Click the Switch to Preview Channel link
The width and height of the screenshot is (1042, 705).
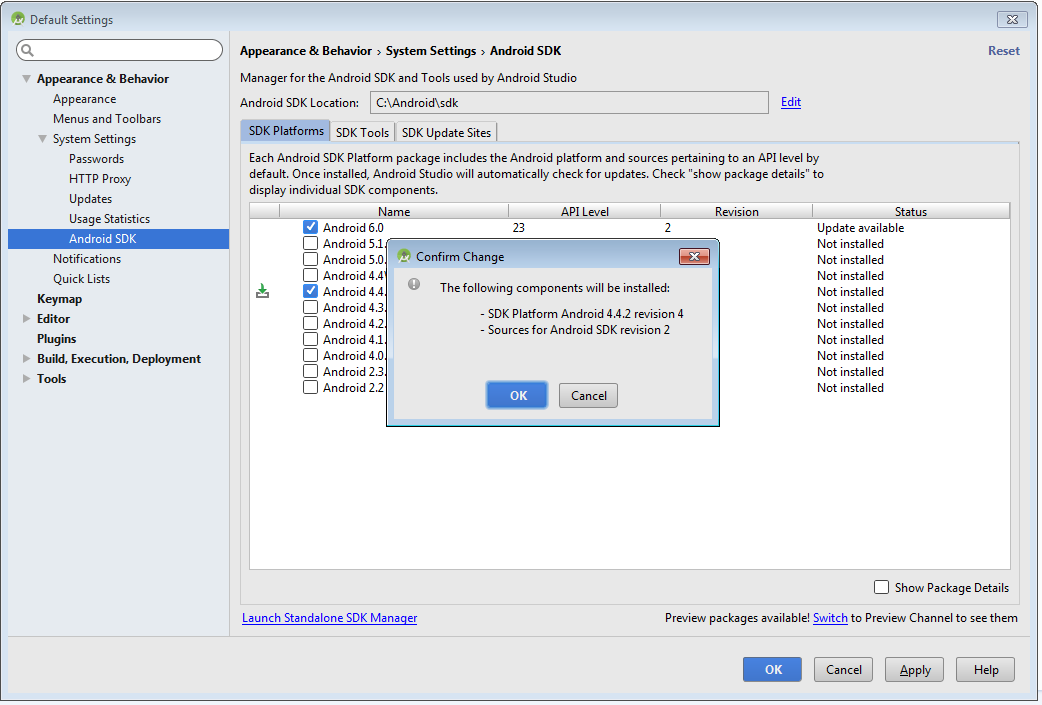click(x=830, y=617)
